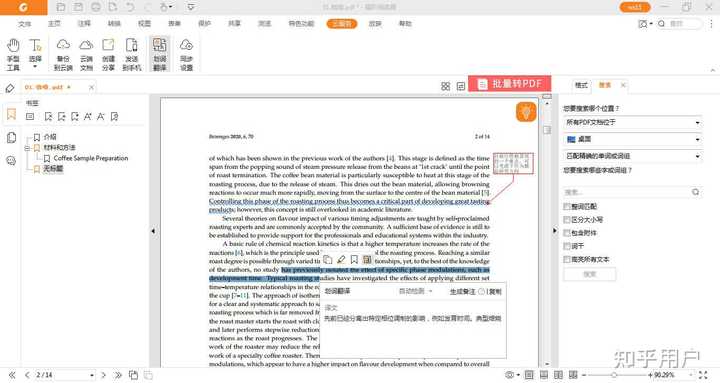Go to the next page
Image resolution: width=720 pixels, height=383 pixels.
tap(103, 375)
